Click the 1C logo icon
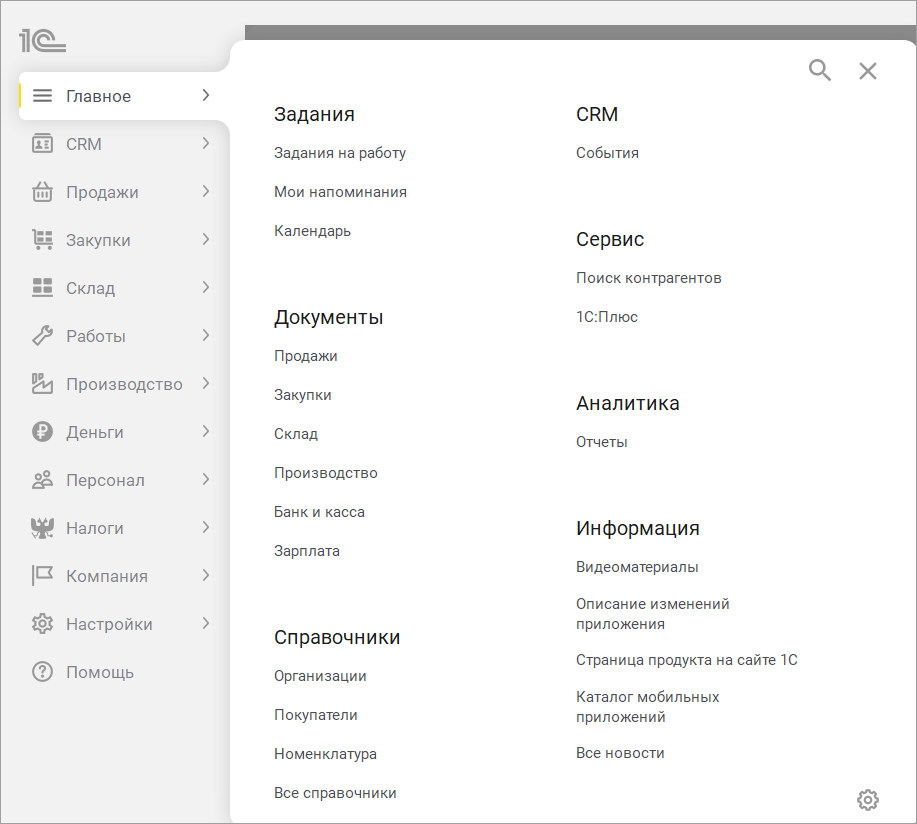Image resolution: width=917 pixels, height=824 pixels. point(42,41)
